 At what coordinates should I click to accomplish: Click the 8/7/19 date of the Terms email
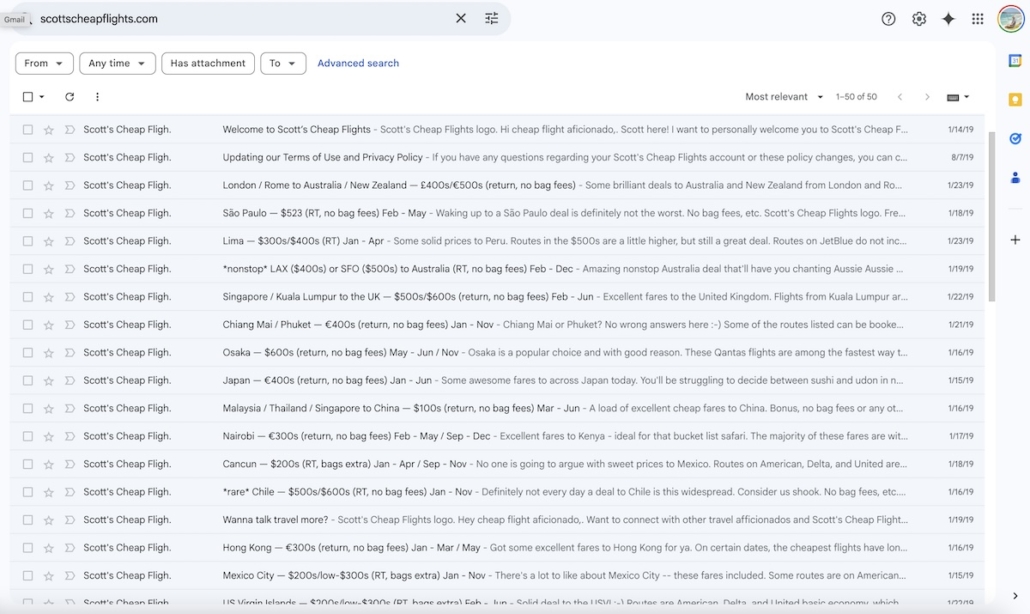[962, 158]
